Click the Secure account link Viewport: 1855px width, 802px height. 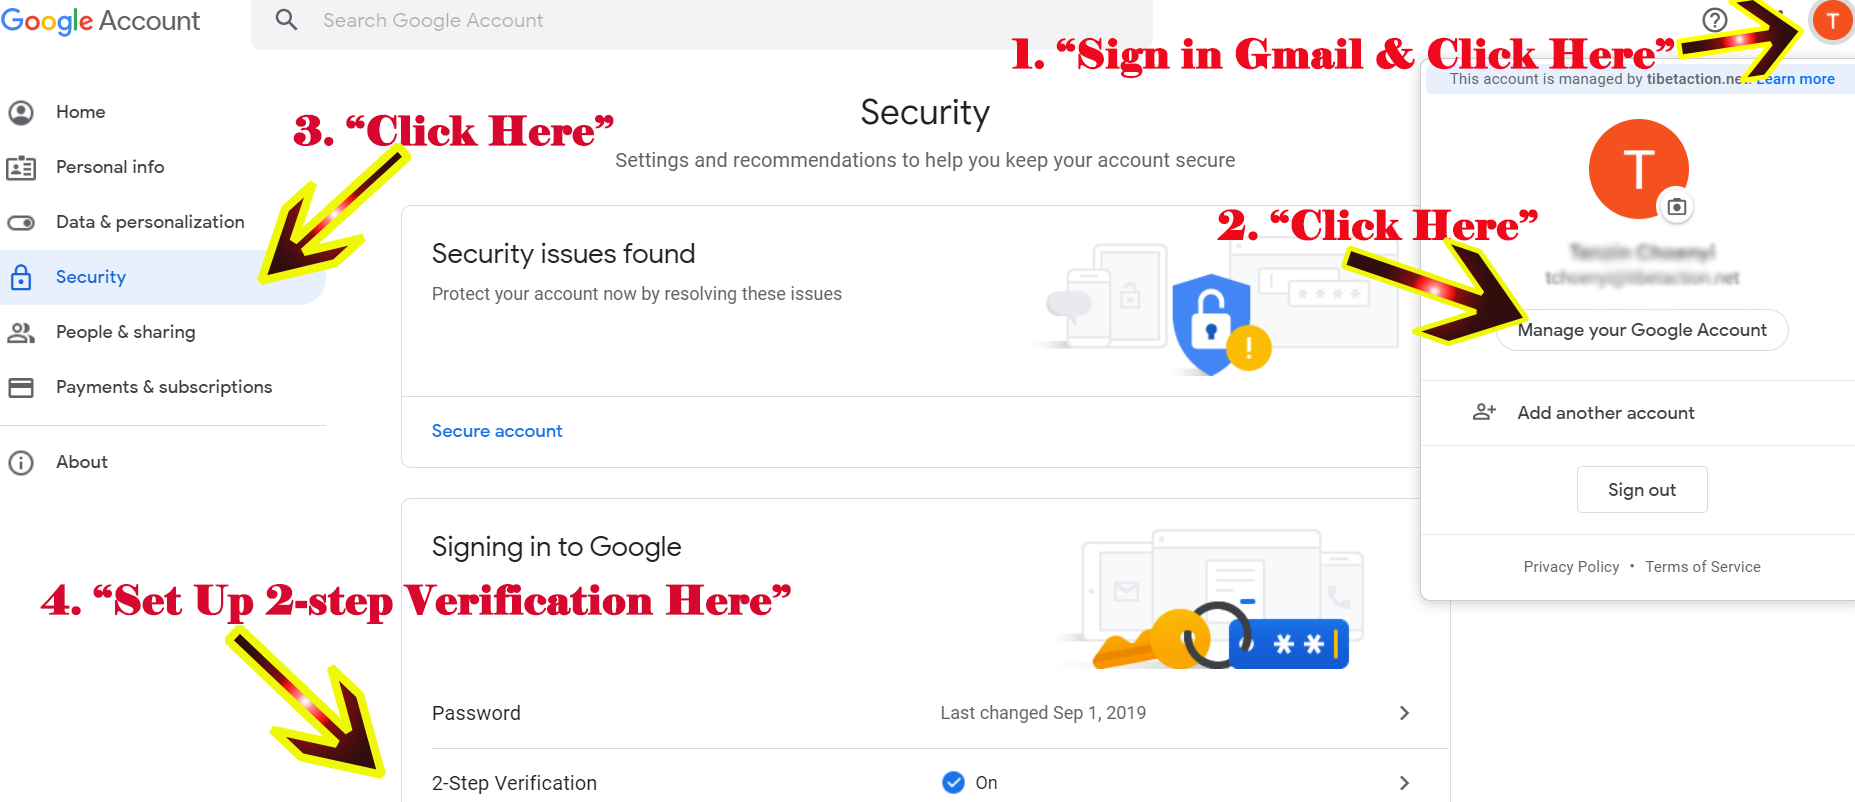[x=496, y=430]
